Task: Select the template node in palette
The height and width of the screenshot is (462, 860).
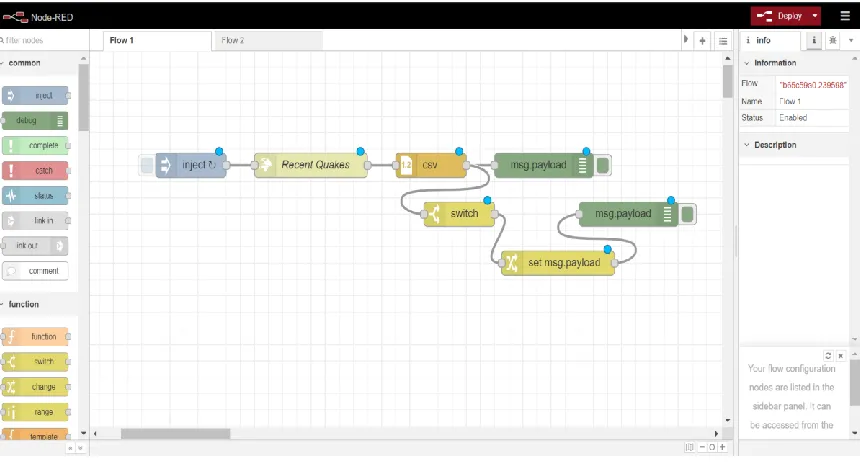Action: click(36, 435)
